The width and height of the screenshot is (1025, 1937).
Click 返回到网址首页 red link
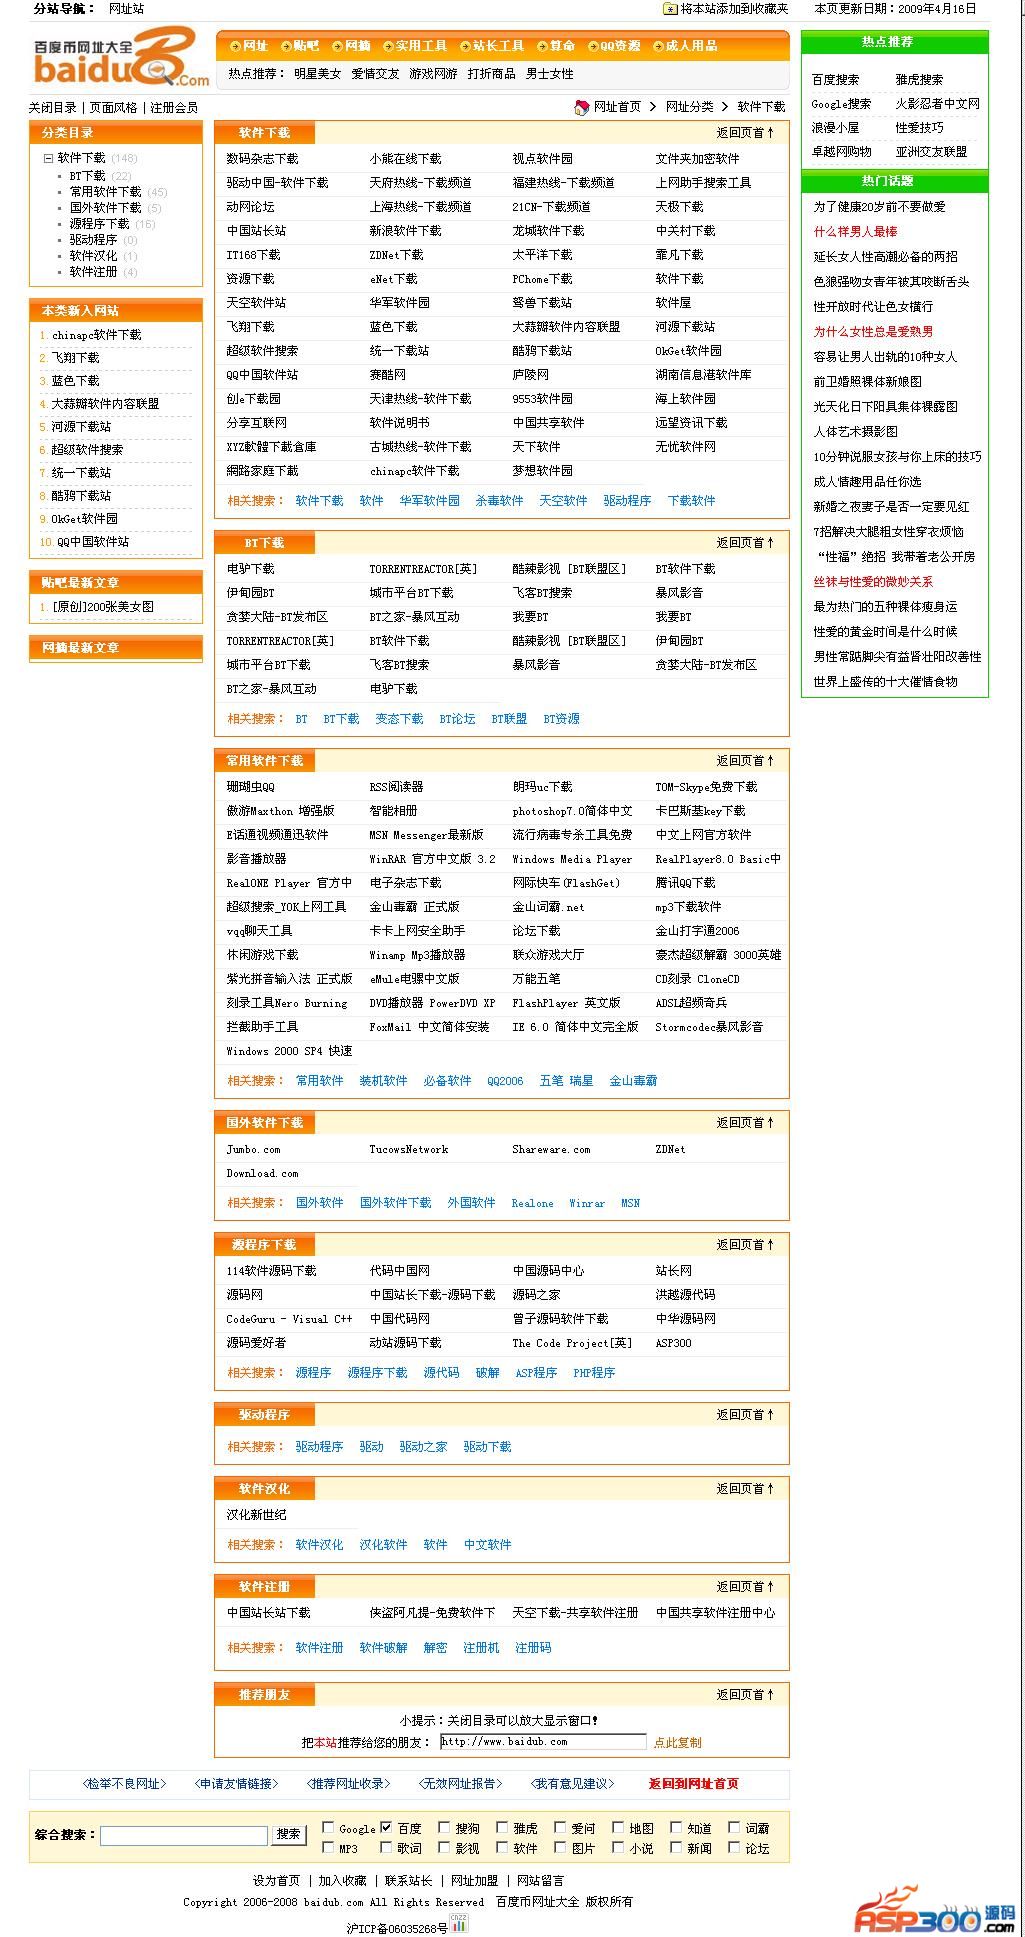point(693,1783)
